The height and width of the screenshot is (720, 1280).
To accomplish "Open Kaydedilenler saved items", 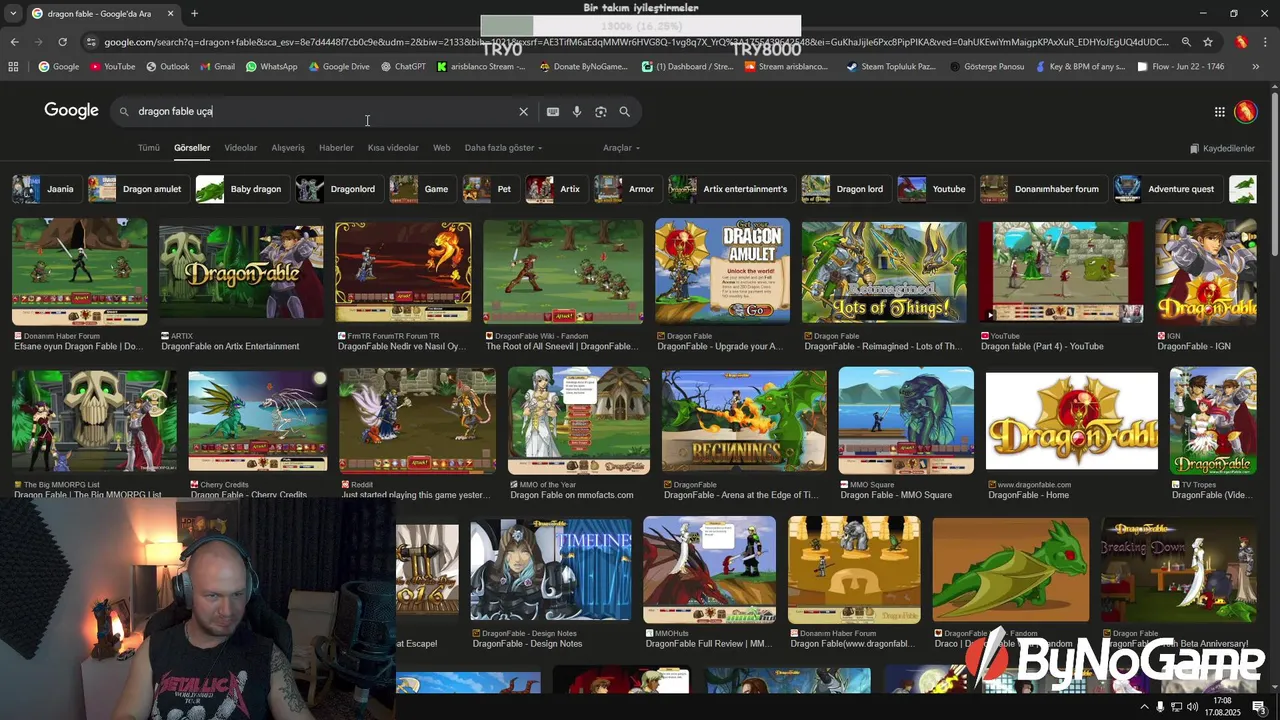I will pos(1222,149).
